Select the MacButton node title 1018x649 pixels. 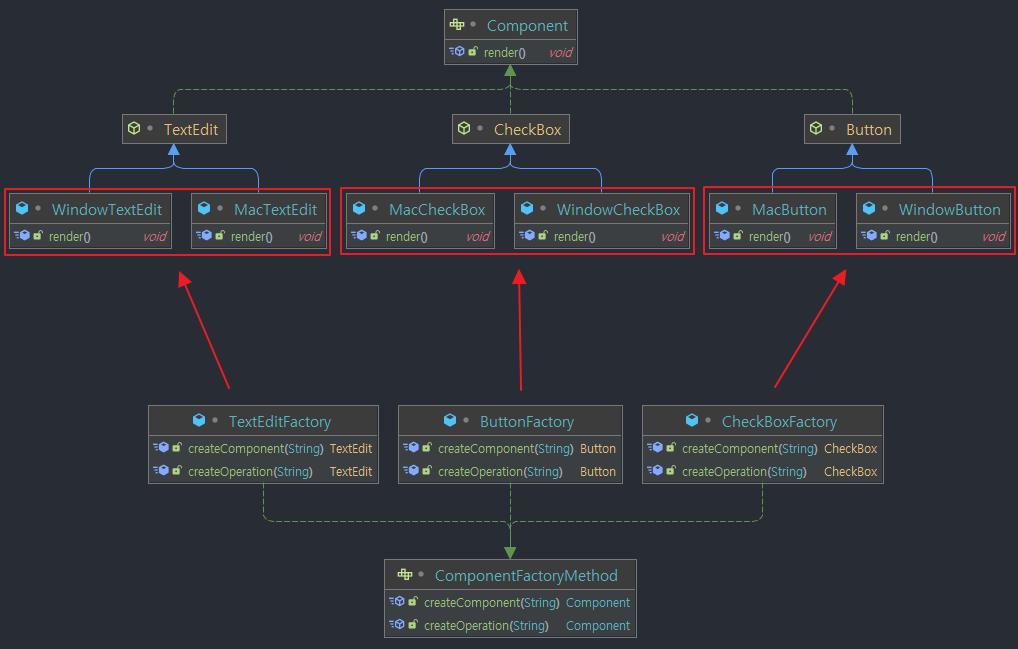coord(789,210)
